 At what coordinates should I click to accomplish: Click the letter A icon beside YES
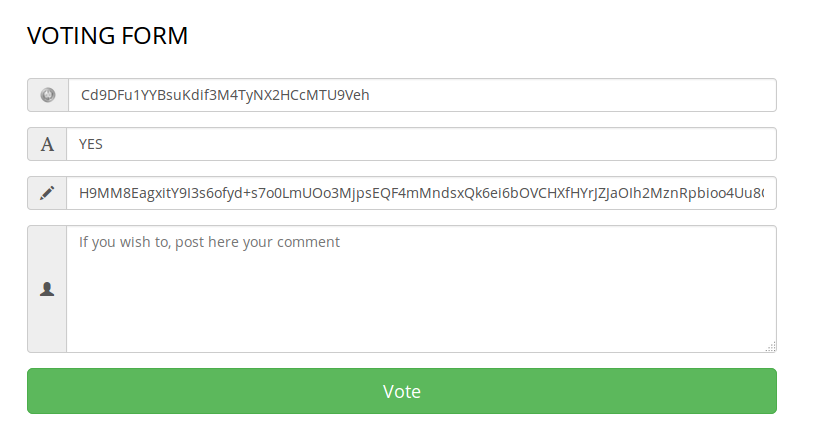pyautogui.click(x=47, y=144)
